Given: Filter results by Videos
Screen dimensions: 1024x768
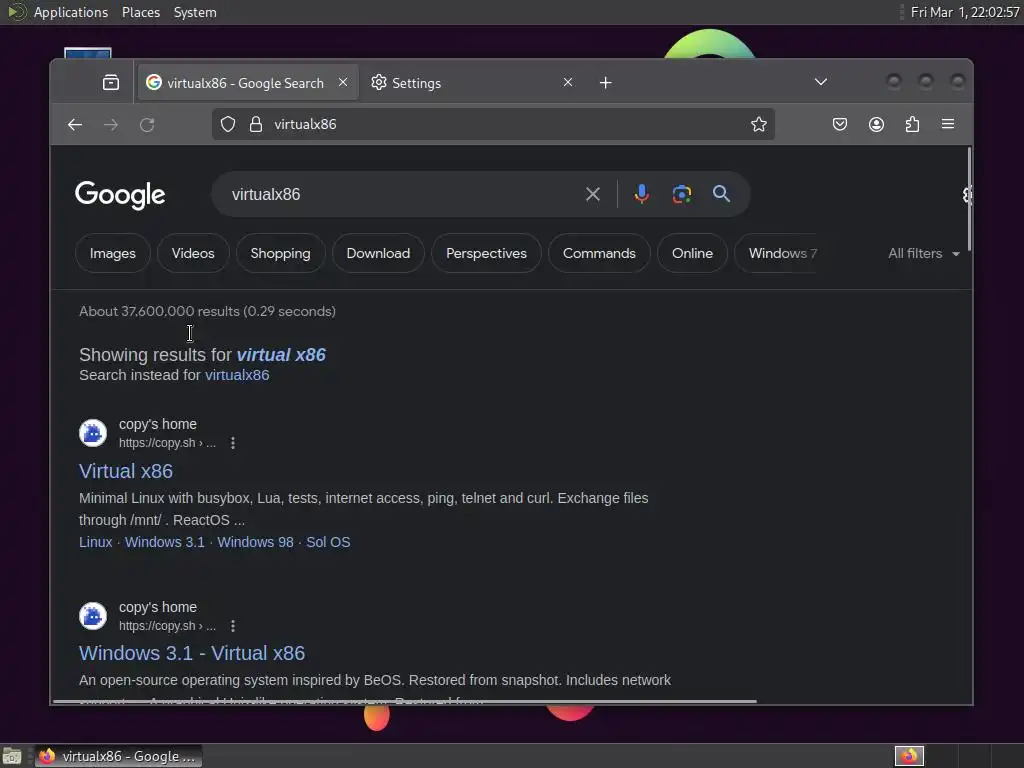Looking at the screenshot, I should point(193,253).
